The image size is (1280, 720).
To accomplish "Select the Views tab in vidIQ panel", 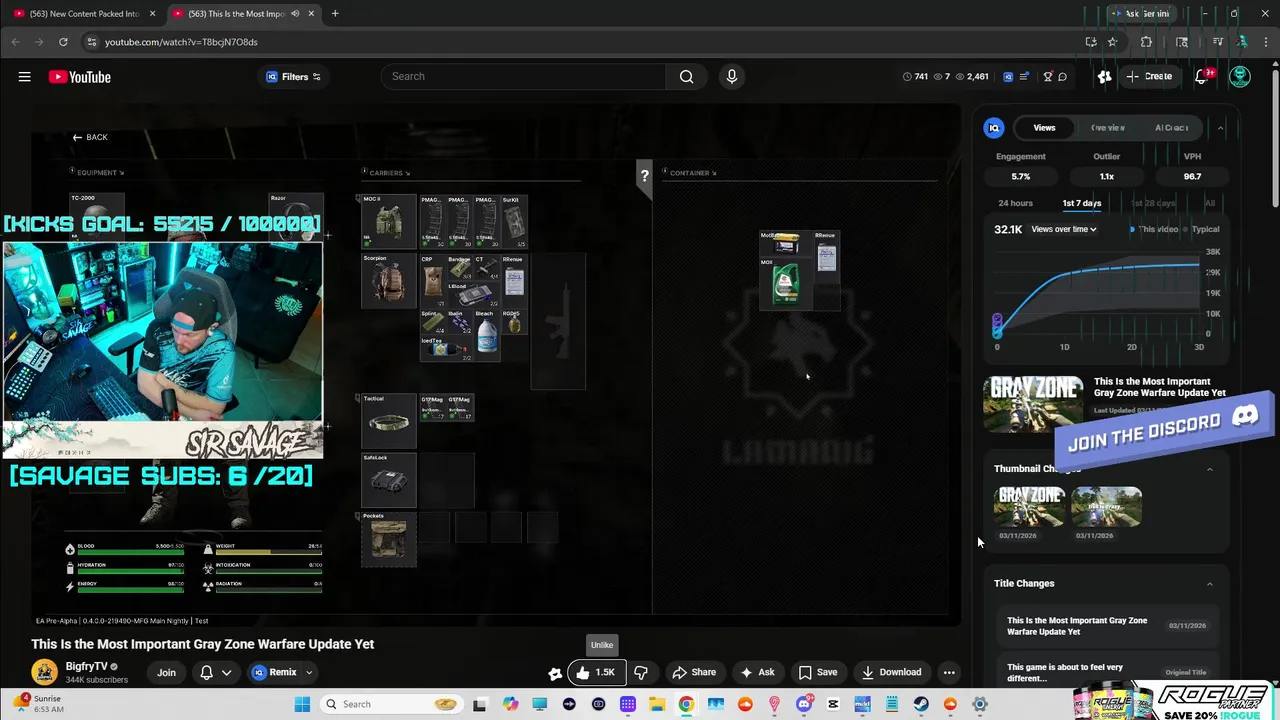I will tap(1044, 128).
